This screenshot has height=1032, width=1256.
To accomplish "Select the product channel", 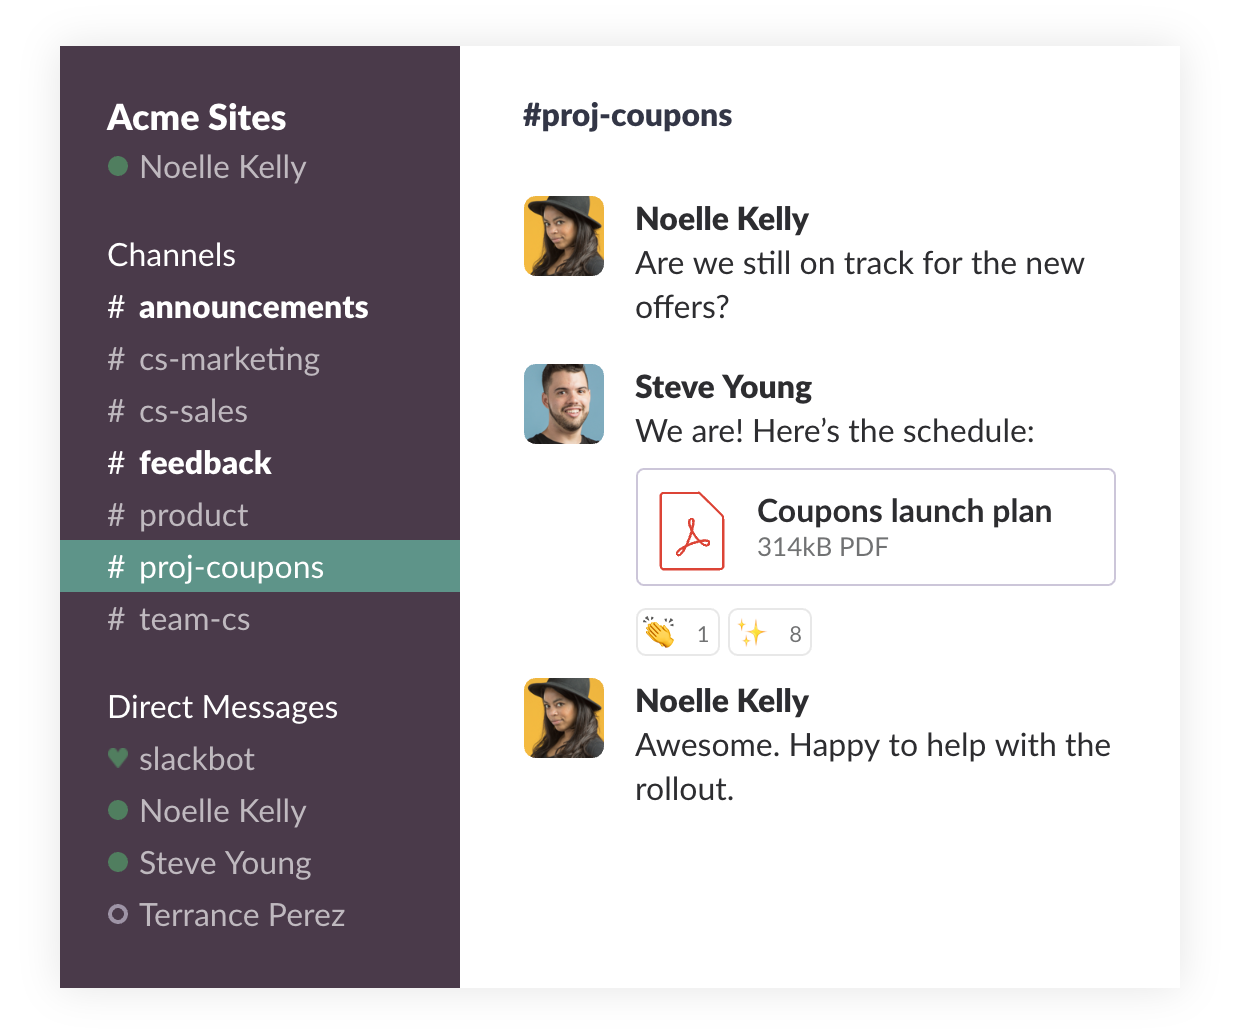I will [x=193, y=515].
